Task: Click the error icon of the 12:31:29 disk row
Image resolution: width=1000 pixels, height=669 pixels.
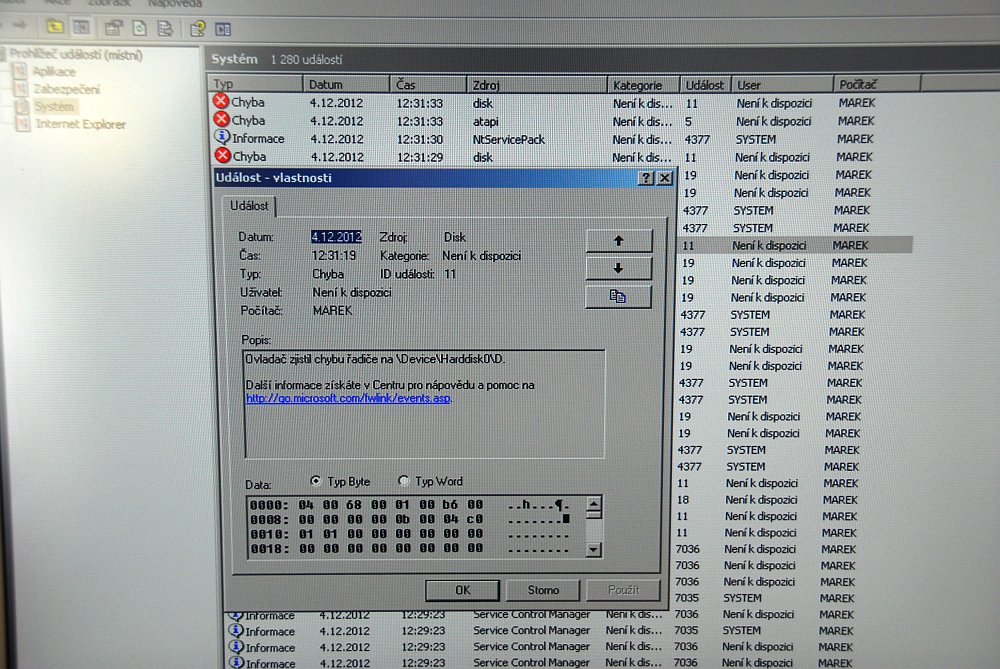Action: (223, 155)
